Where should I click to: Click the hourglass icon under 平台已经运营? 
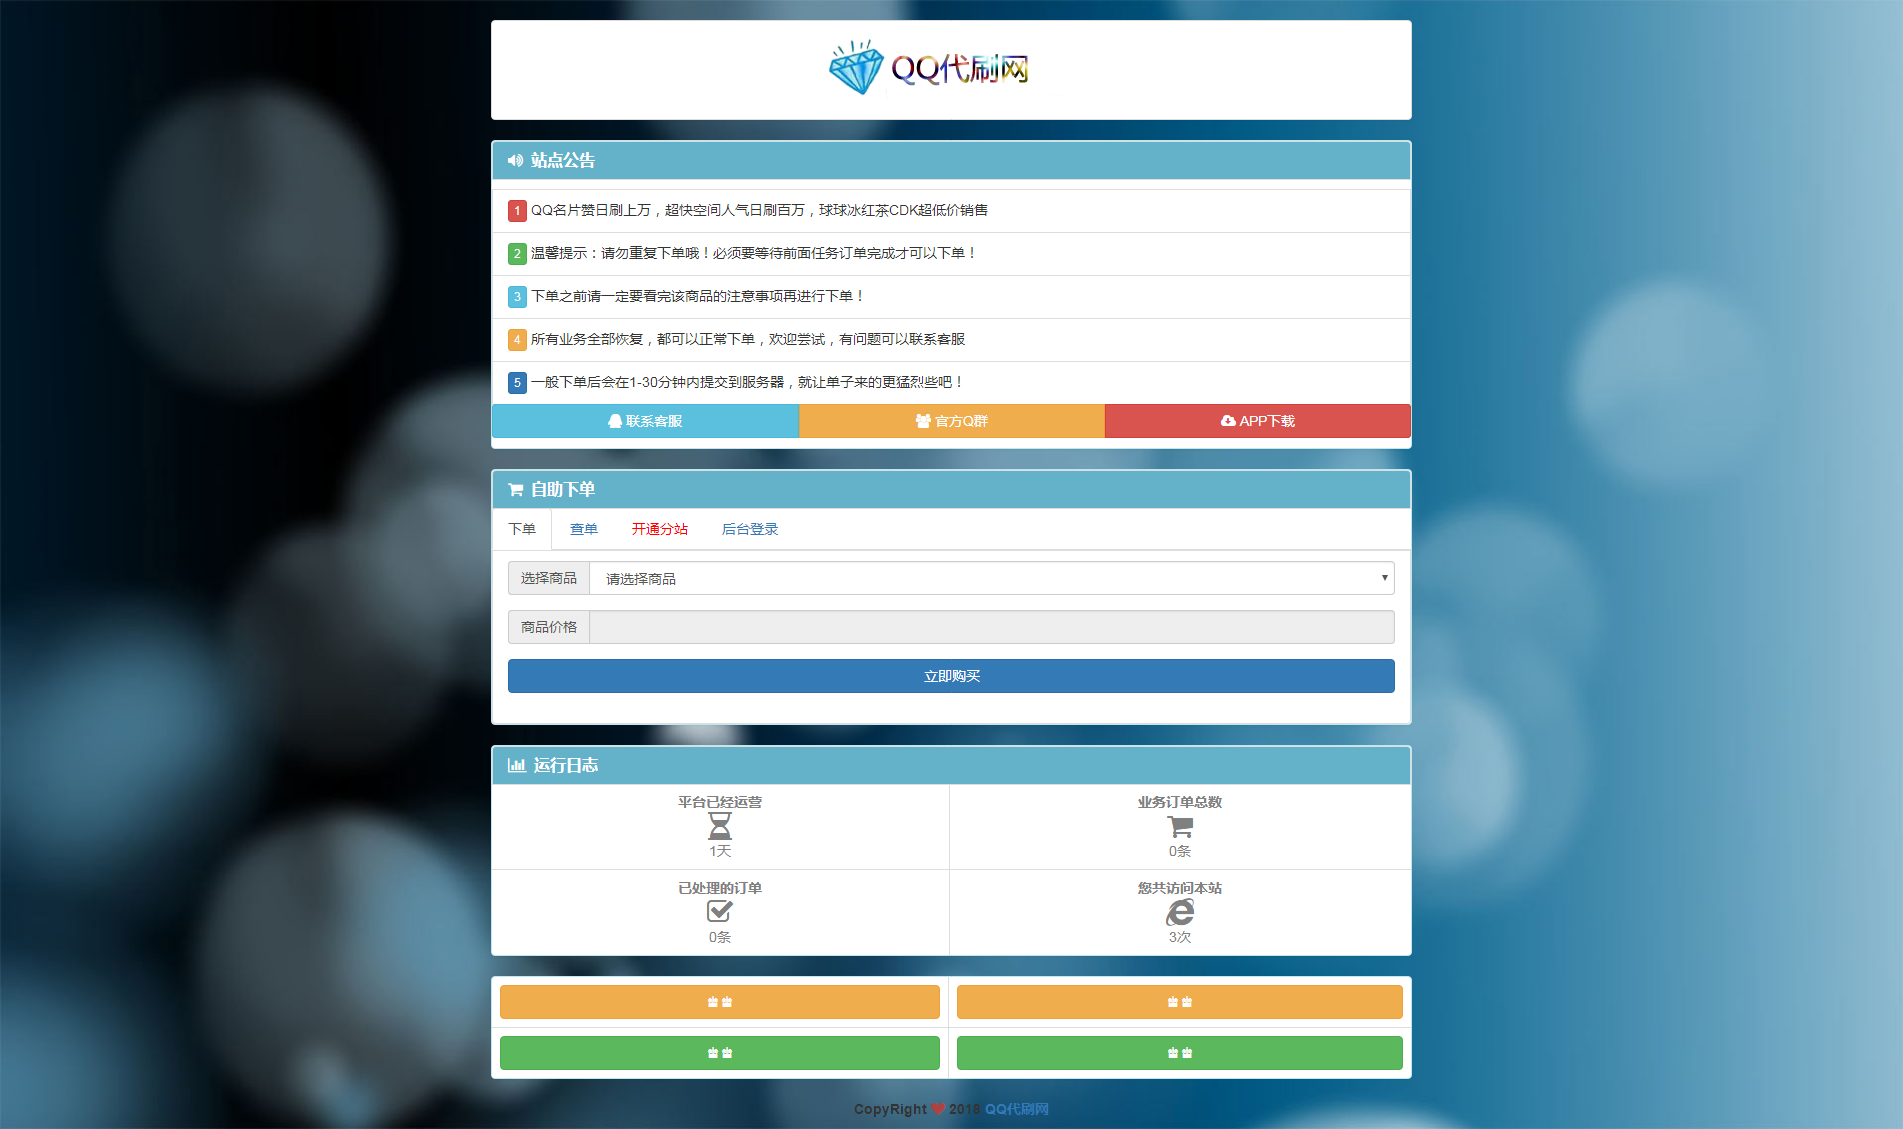click(x=720, y=826)
